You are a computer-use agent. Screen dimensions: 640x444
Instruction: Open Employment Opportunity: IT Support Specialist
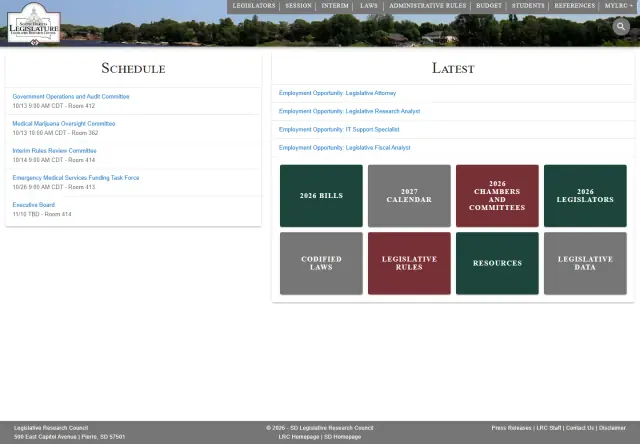[x=339, y=129]
